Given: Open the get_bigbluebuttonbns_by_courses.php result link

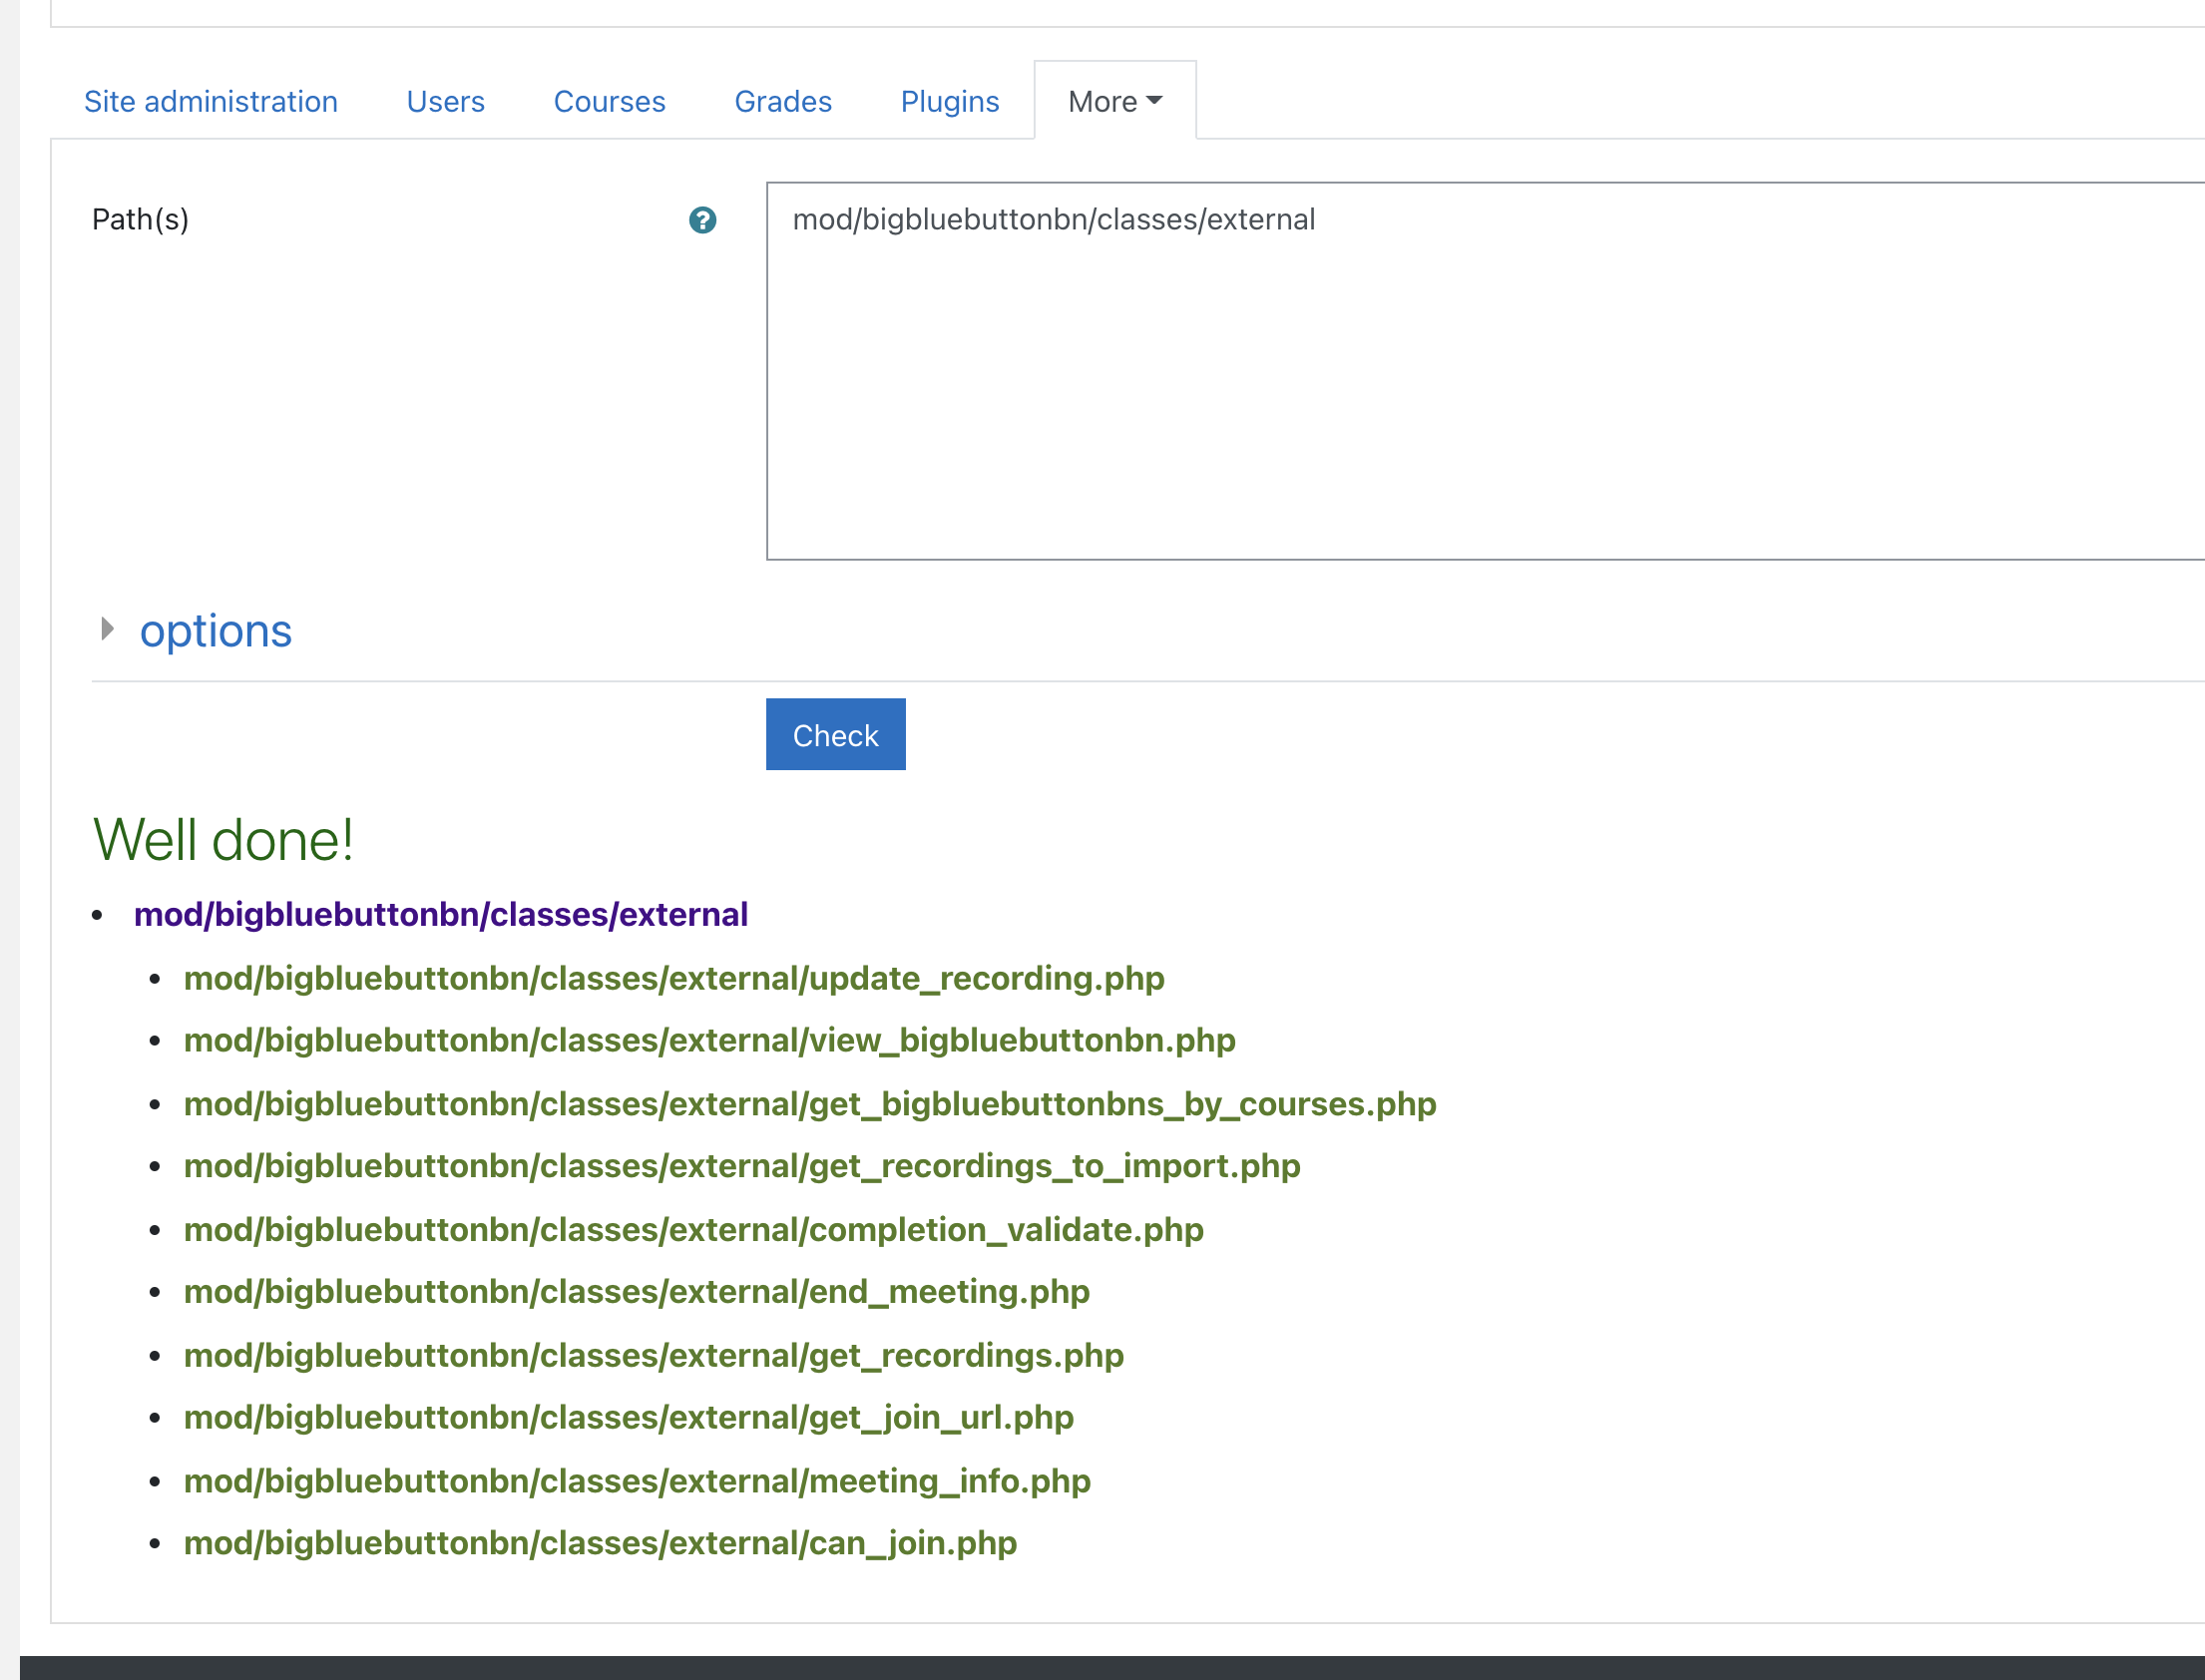Looking at the screenshot, I should coord(810,1104).
